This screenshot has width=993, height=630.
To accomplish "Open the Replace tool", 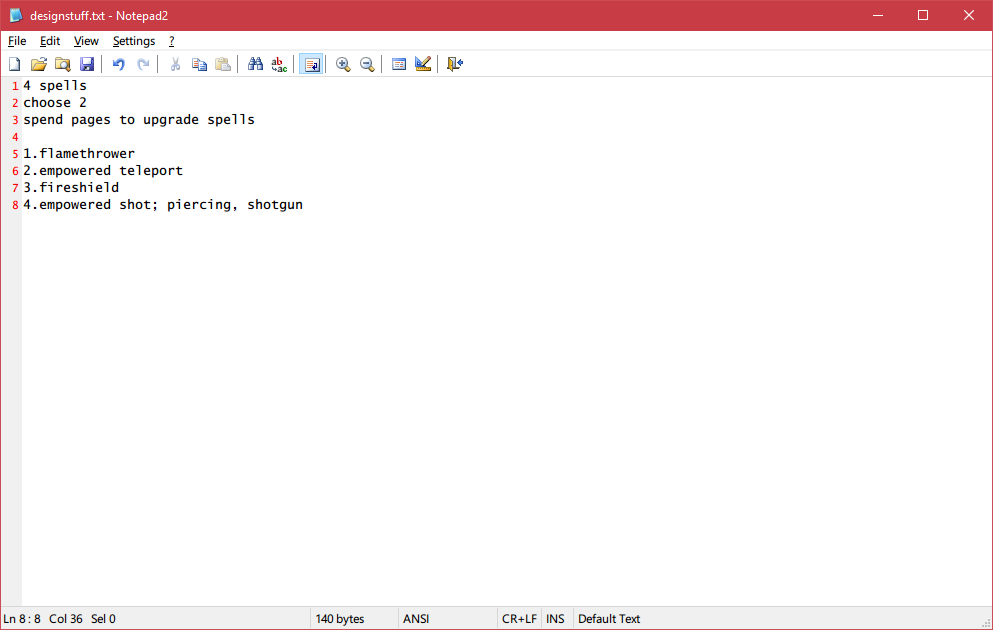I will coord(279,63).
